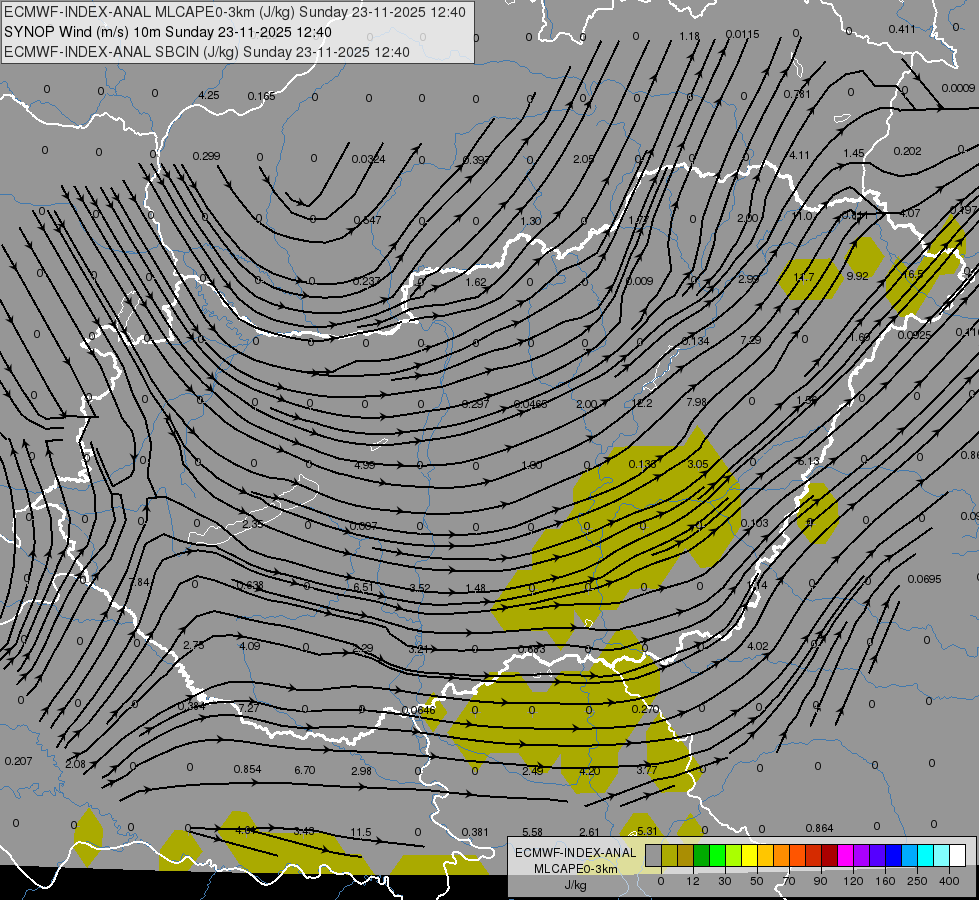This screenshot has height=900, width=979.
Task: Click the map value 7.84
Action: point(139,582)
